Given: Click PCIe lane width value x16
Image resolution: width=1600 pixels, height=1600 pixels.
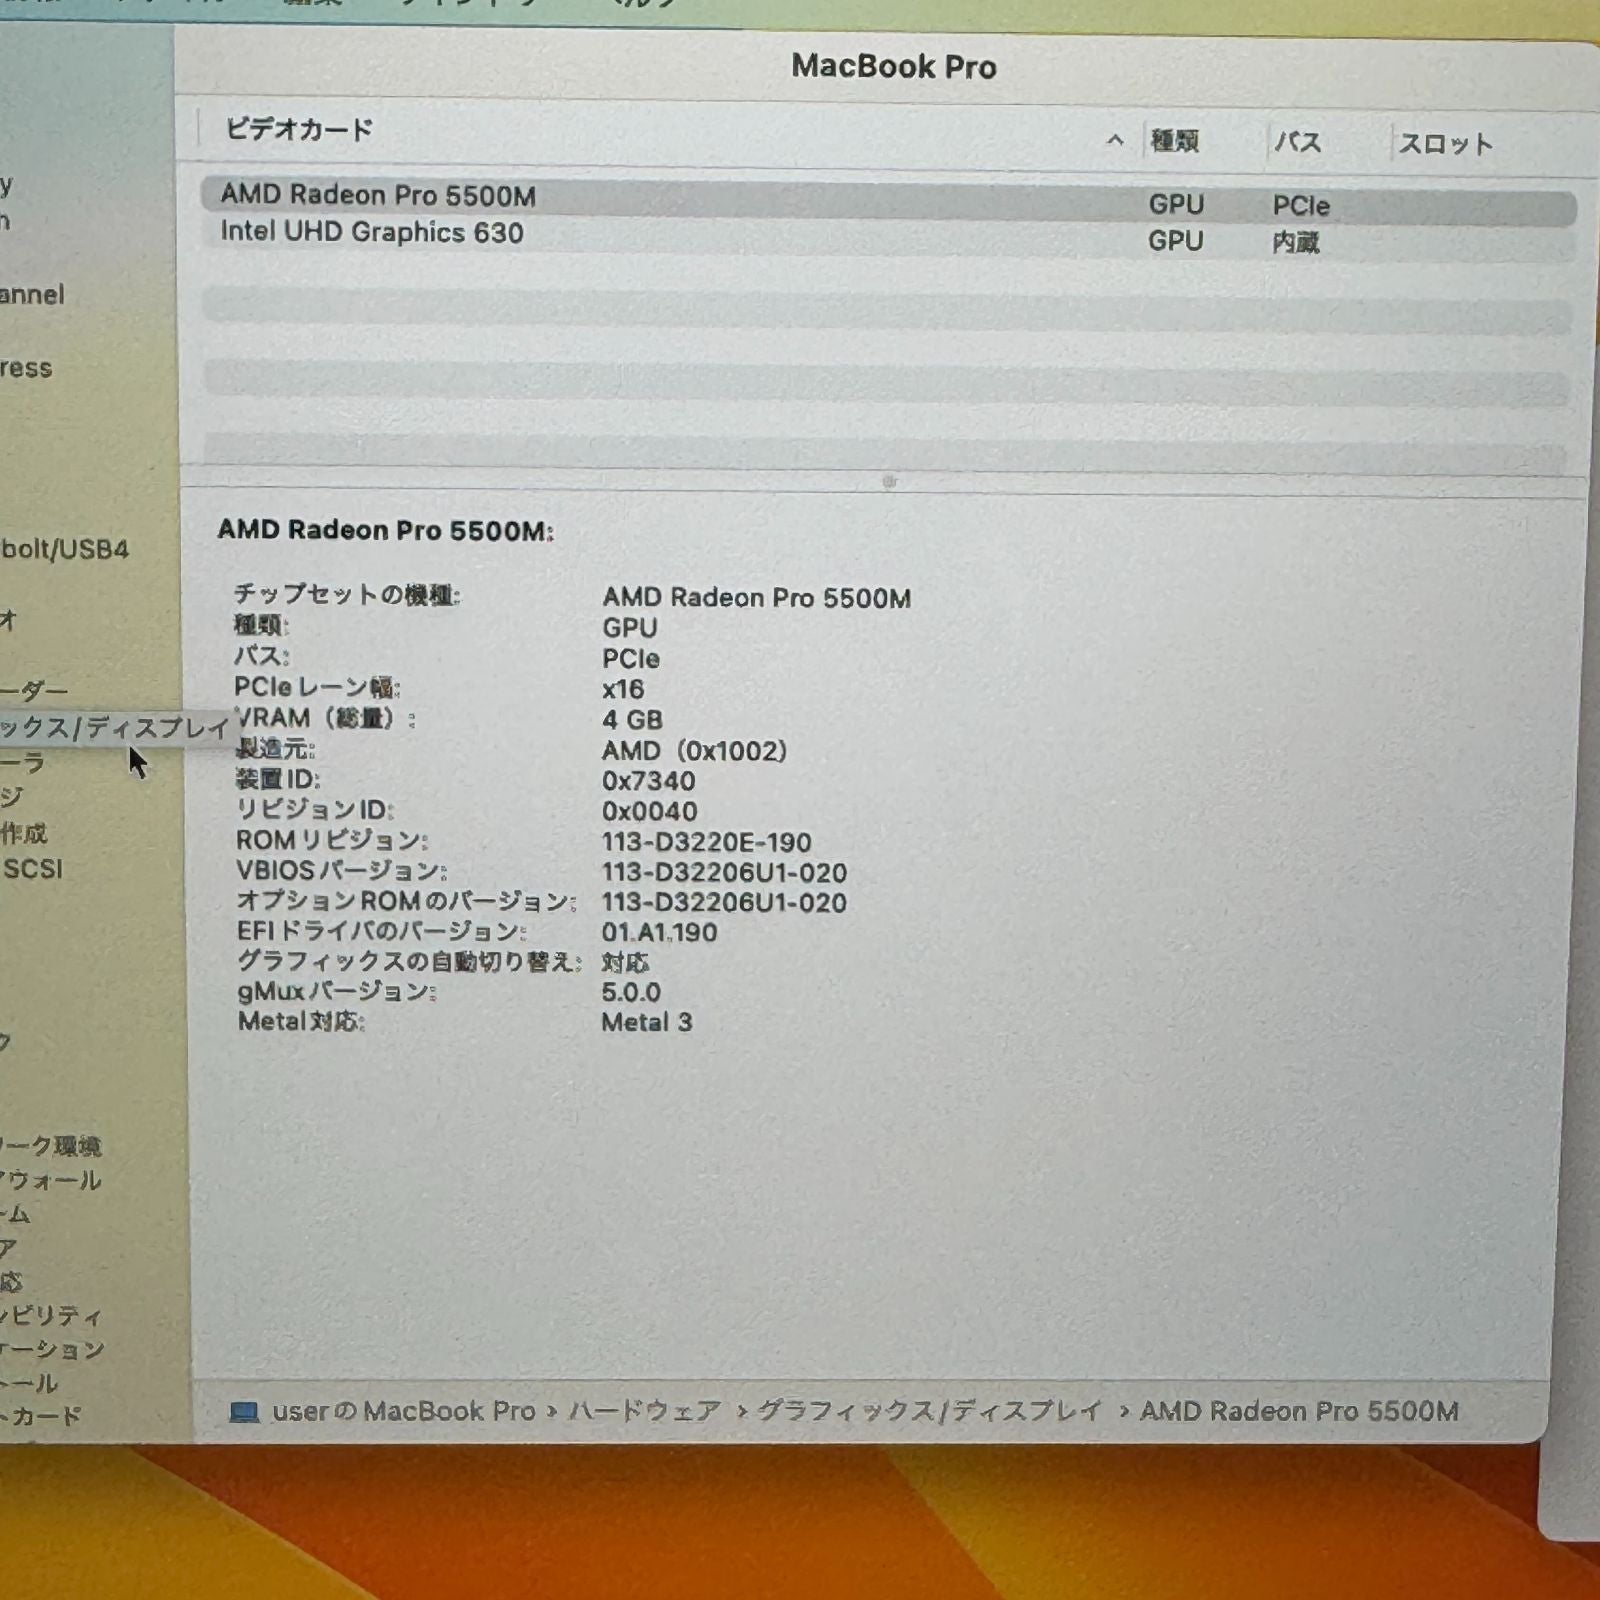Looking at the screenshot, I should coord(623,689).
